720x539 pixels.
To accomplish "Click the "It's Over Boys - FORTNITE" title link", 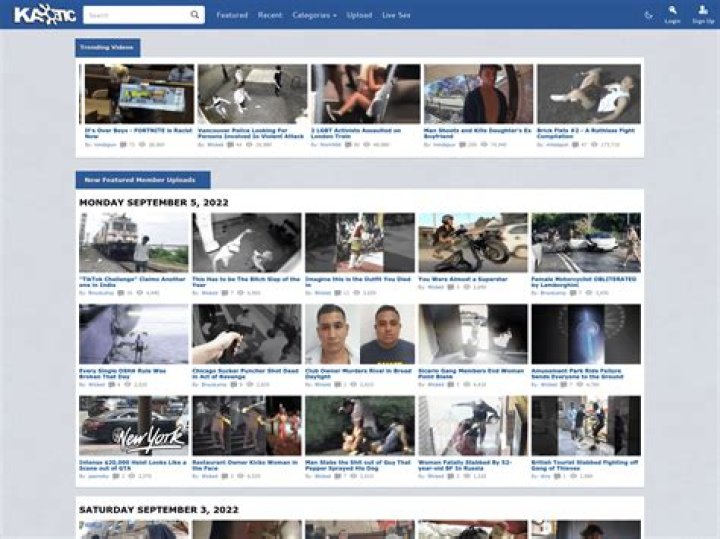I will coord(138,132).
